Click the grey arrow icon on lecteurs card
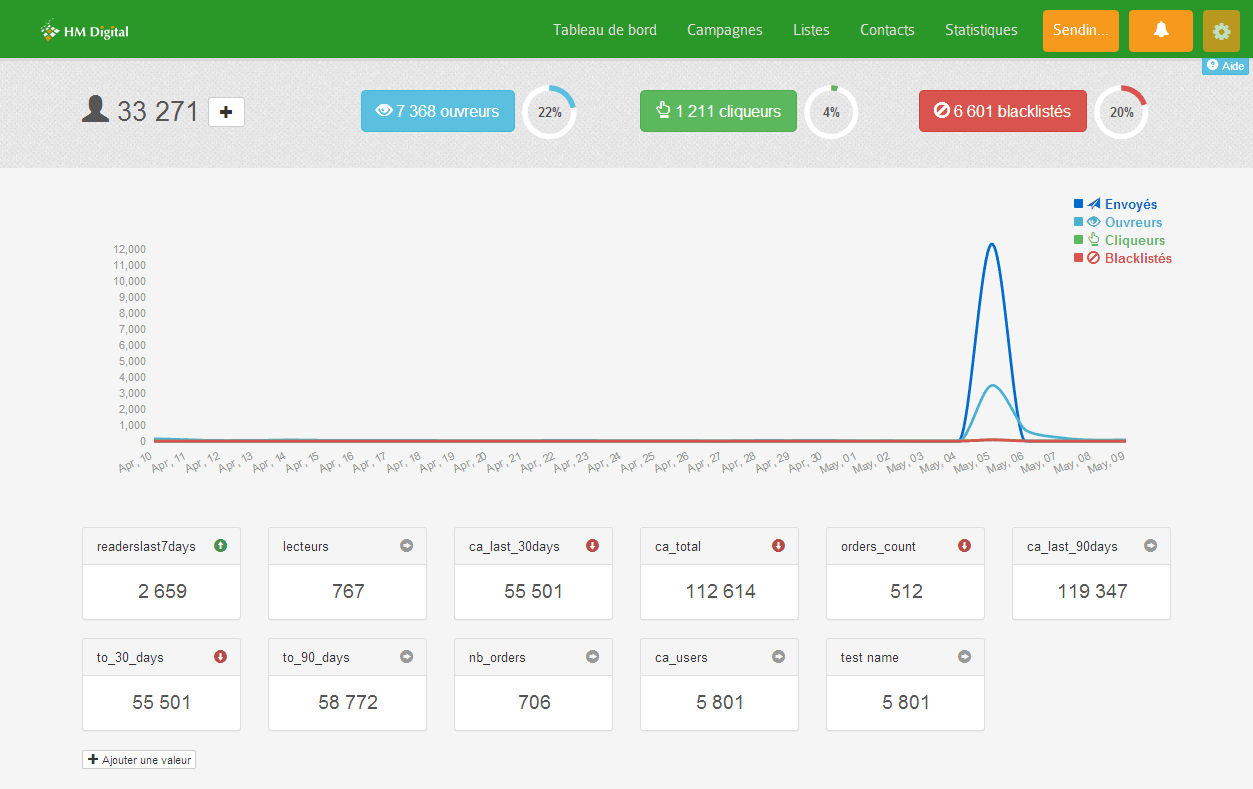 (405, 546)
